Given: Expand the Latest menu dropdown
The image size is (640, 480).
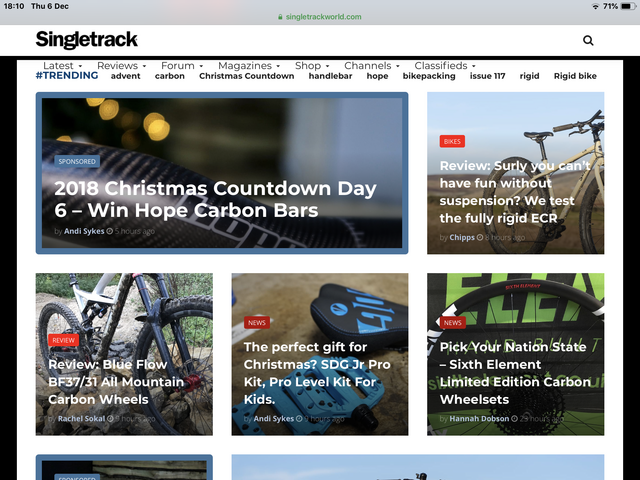Looking at the screenshot, I should 62,65.
